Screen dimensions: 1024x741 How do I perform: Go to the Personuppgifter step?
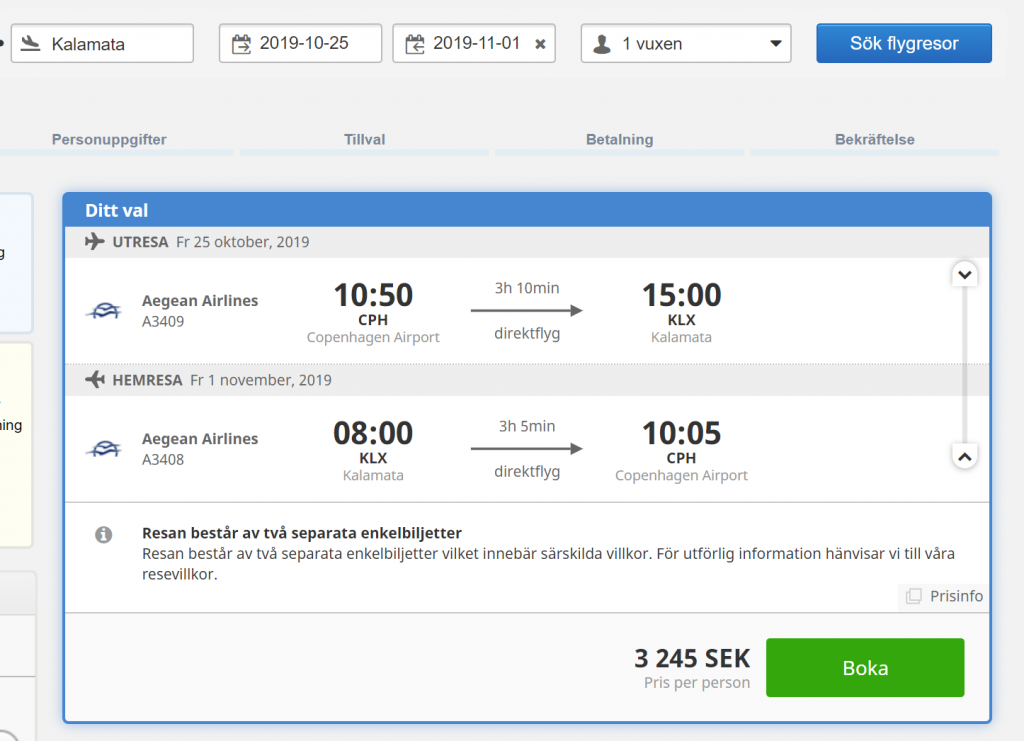[109, 139]
